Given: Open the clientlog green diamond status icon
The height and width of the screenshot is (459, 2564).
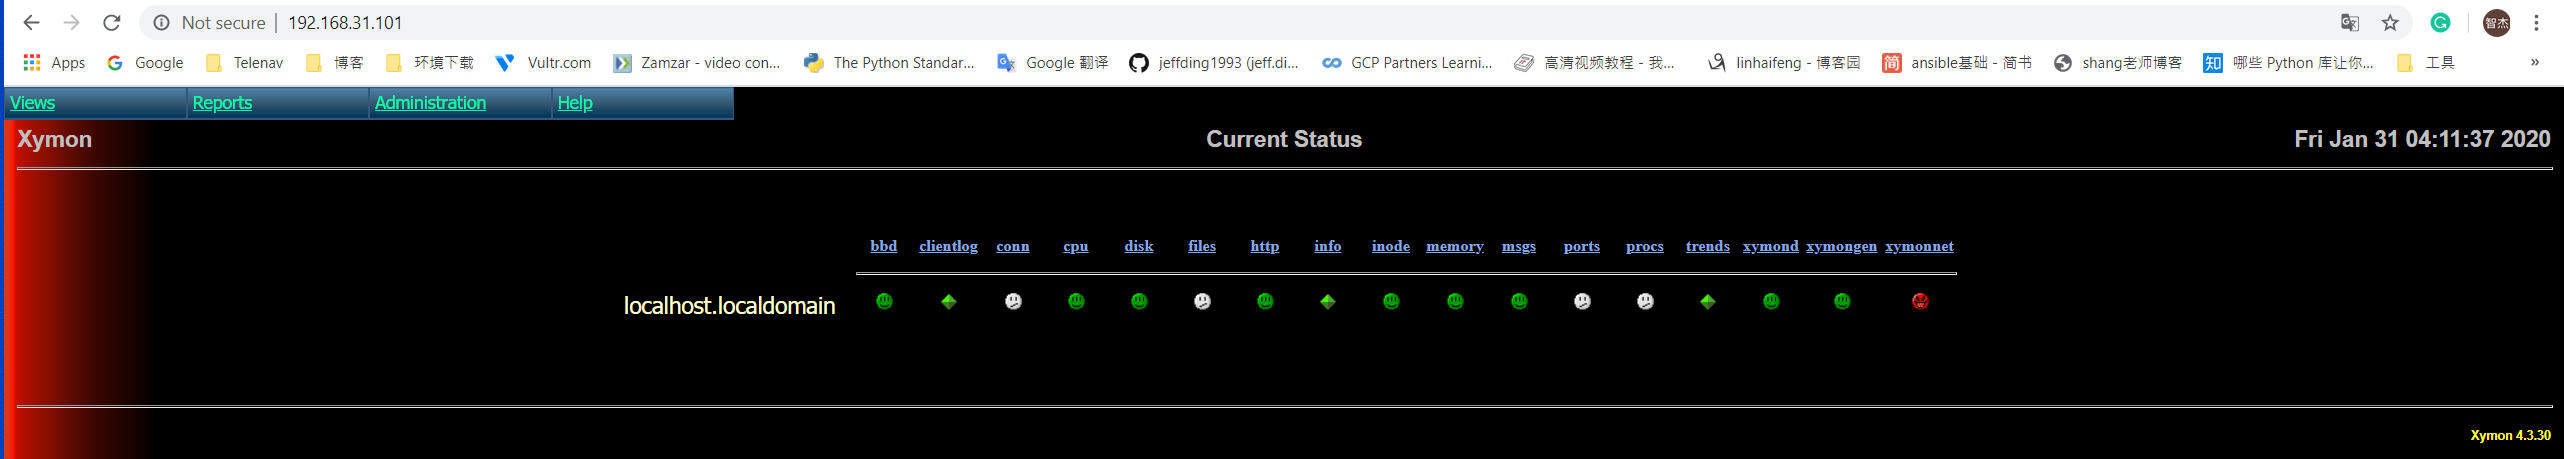Looking at the screenshot, I should [x=949, y=301].
